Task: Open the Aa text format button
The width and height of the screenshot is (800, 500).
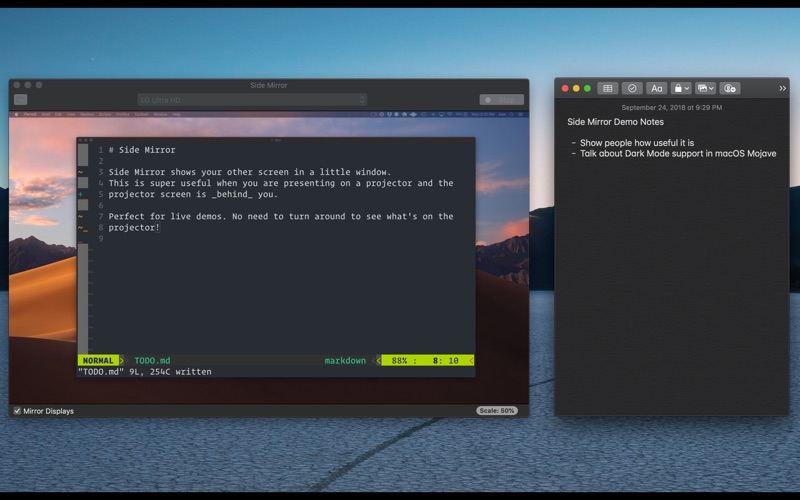Action: (x=657, y=88)
